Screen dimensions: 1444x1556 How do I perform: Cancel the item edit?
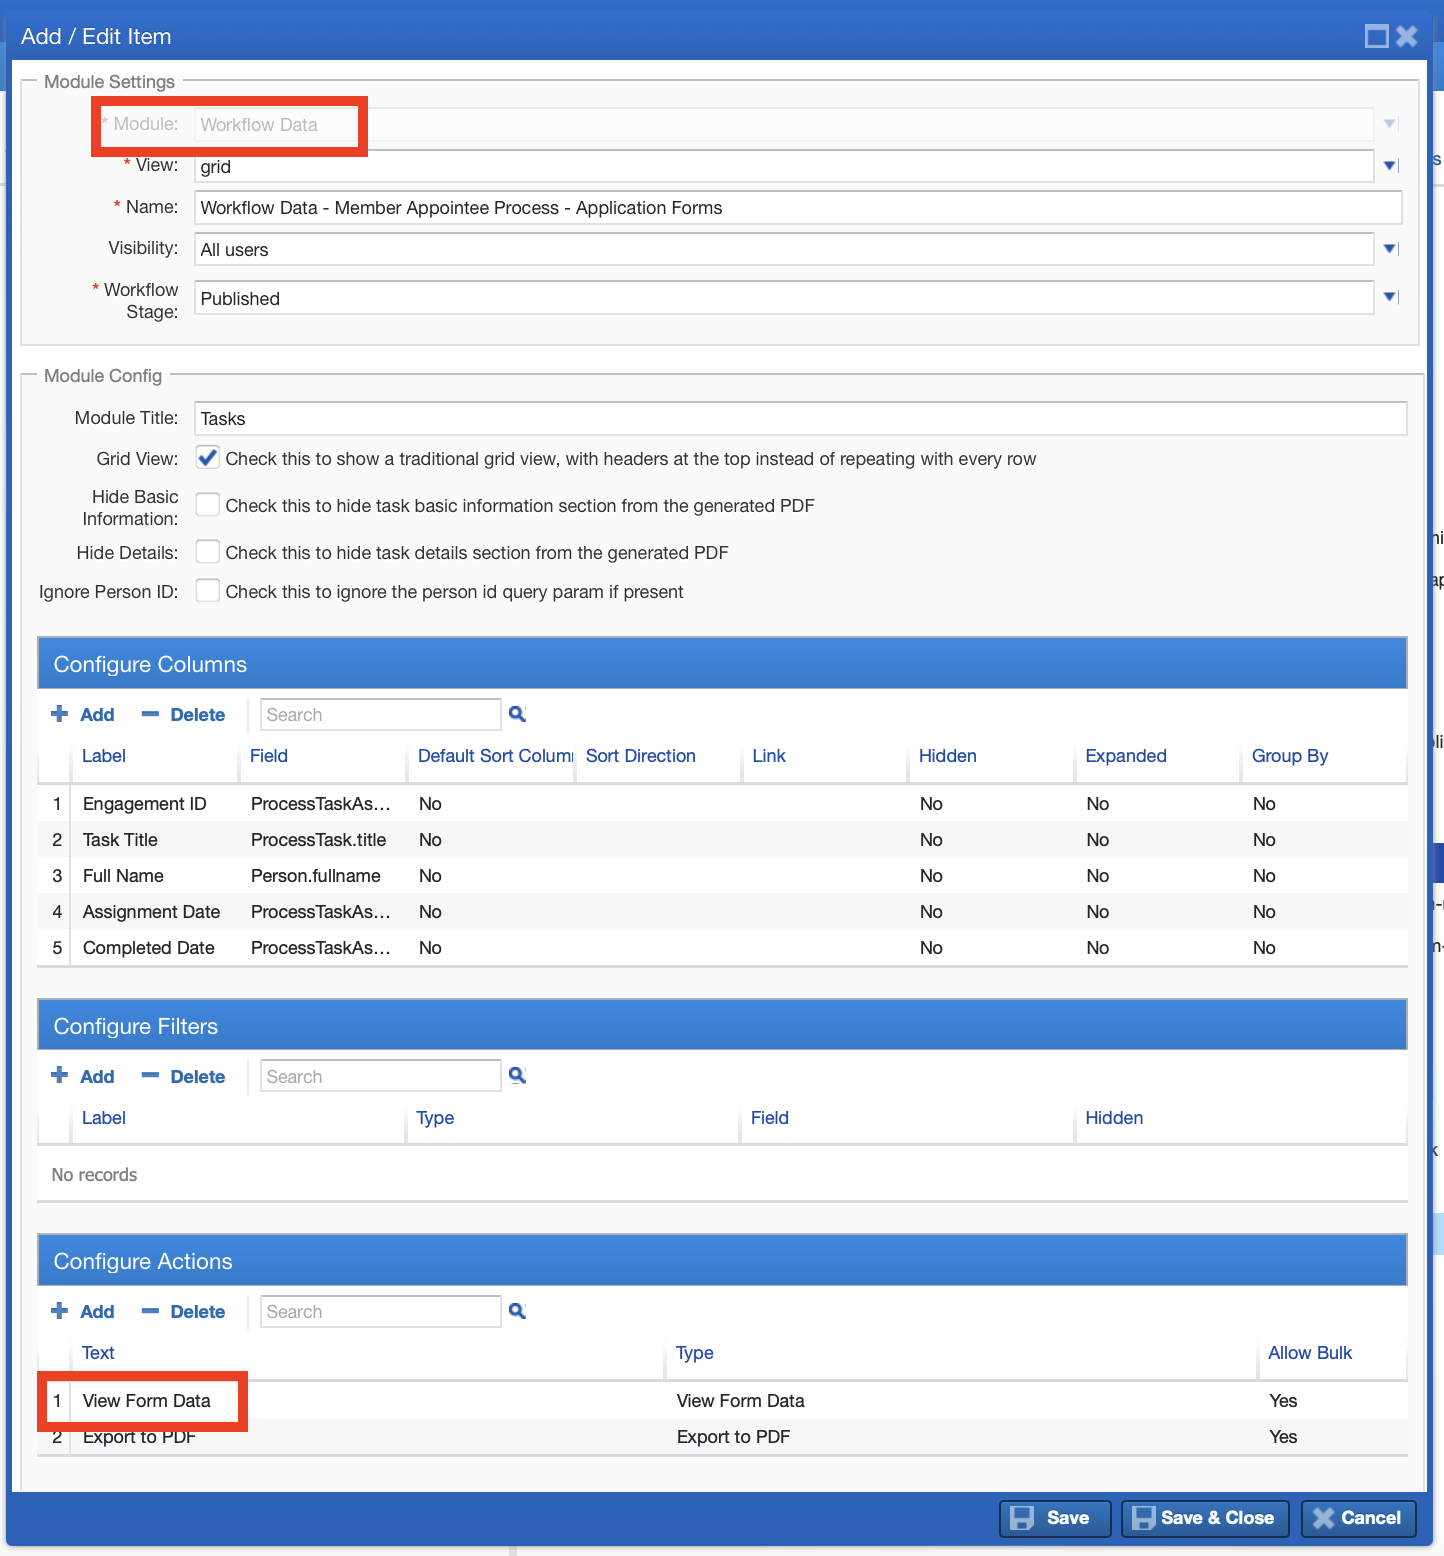tap(1358, 1518)
